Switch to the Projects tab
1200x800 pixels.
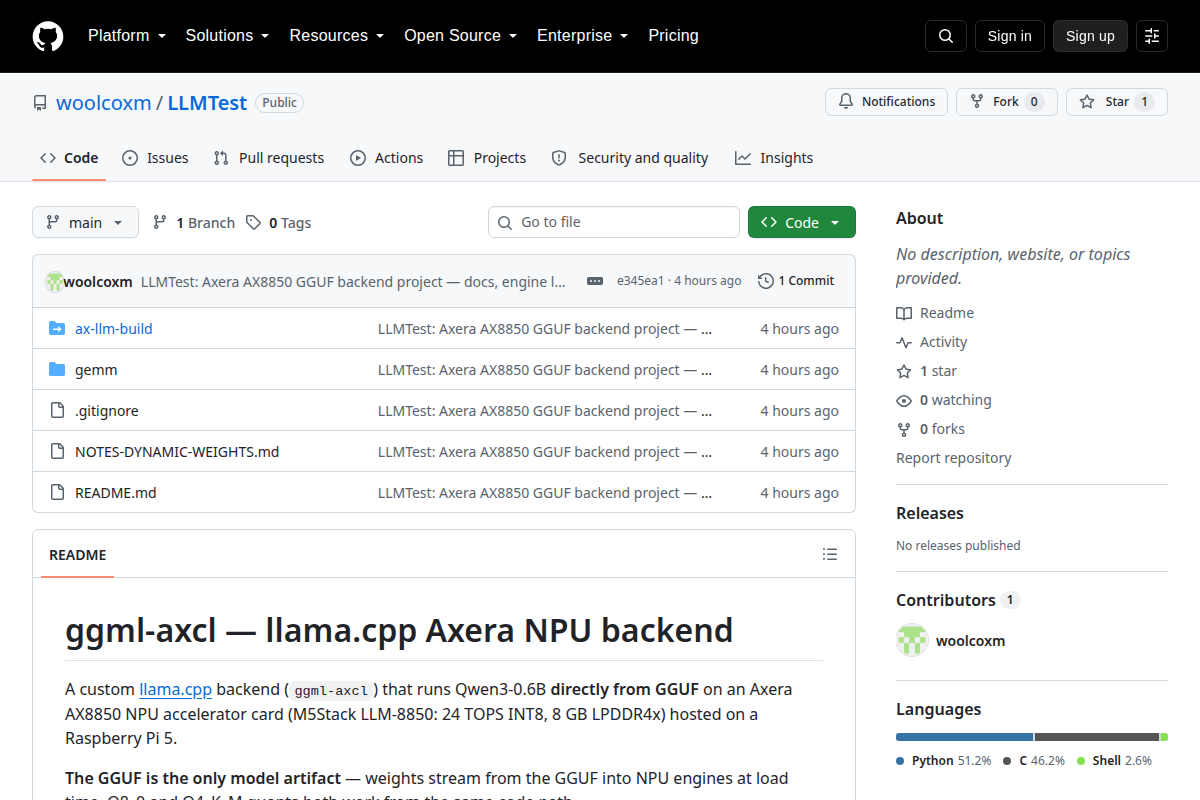click(x=487, y=158)
